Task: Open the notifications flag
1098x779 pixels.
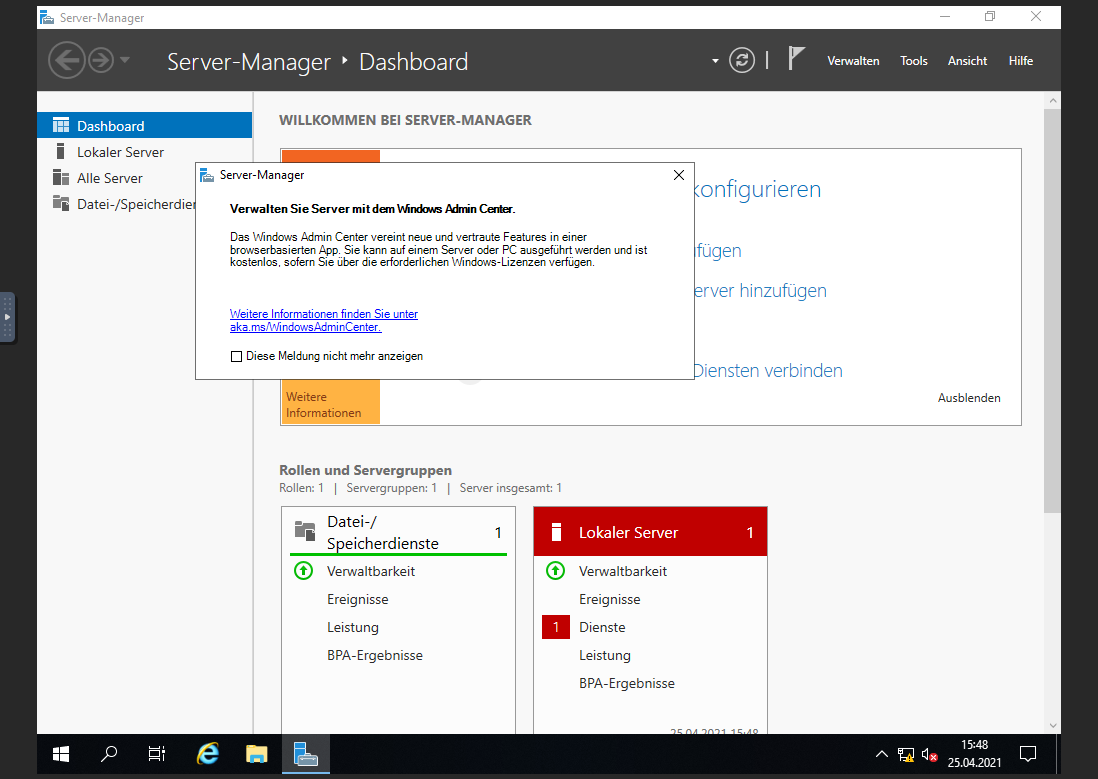Action: pos(796,59)
